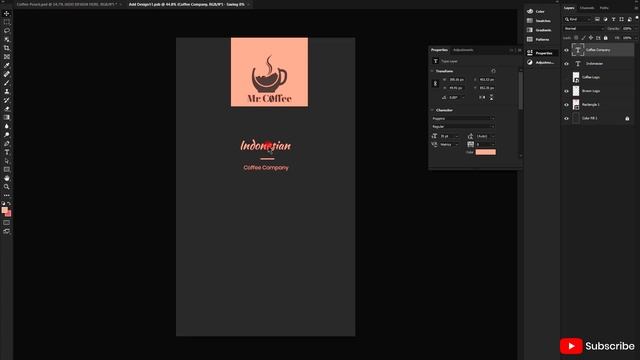Open the Patterns panel from the dock
This screenshot has width=640, height=360.
tap(539, 40)
